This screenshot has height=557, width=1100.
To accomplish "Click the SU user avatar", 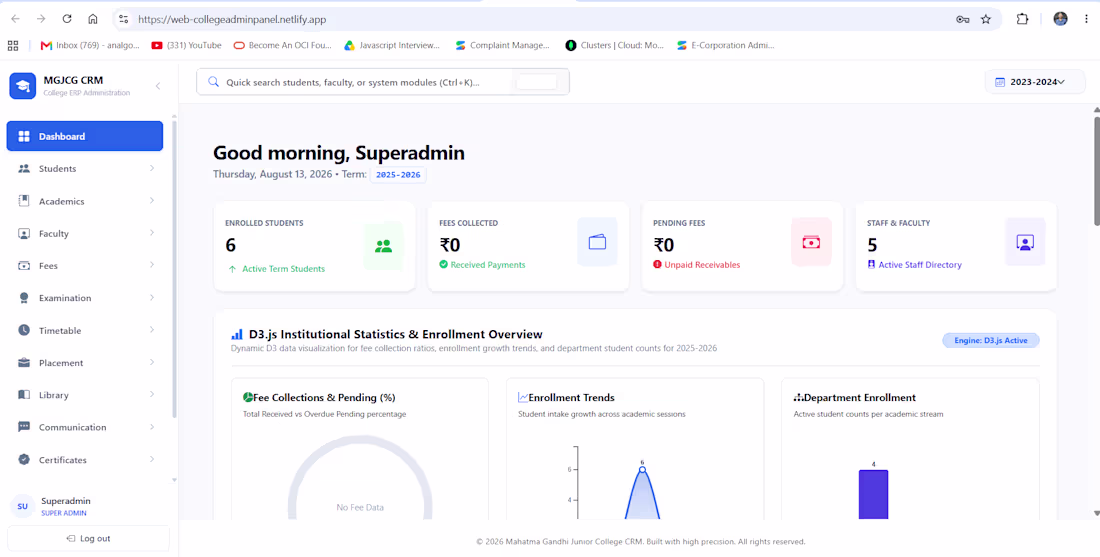I will (22, 506).
